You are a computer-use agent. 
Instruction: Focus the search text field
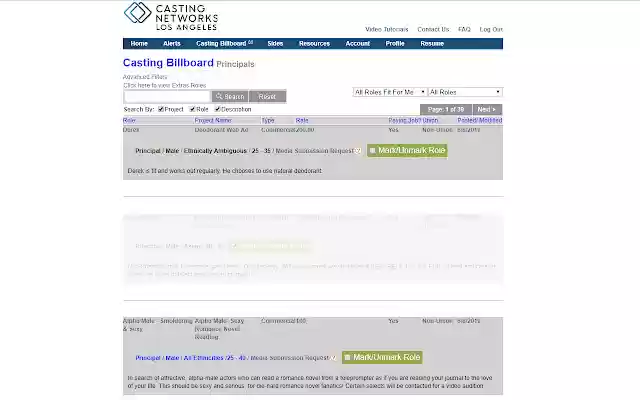coord(167,96)
